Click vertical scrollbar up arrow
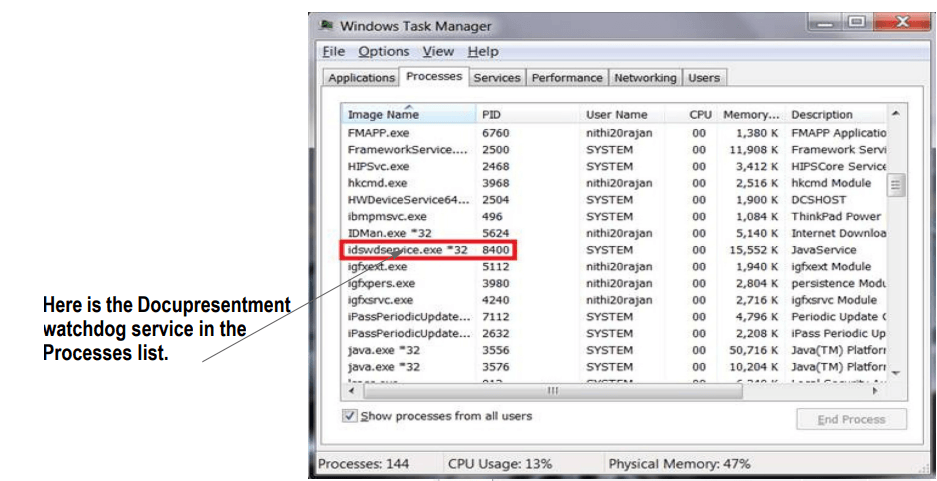The height and width of the screenshot is (481, 937). tap(895, 114)
